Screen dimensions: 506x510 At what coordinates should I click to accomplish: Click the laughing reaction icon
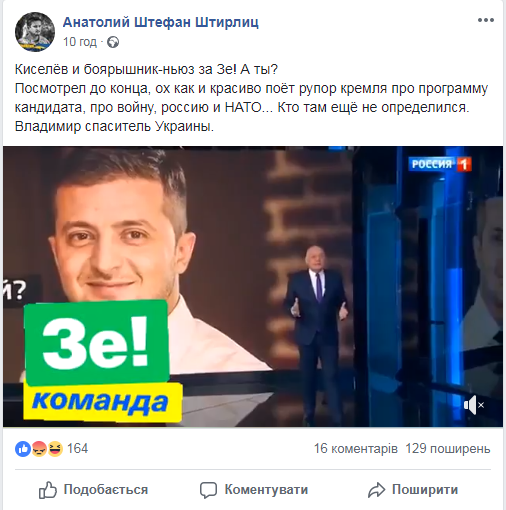point(55,449)
